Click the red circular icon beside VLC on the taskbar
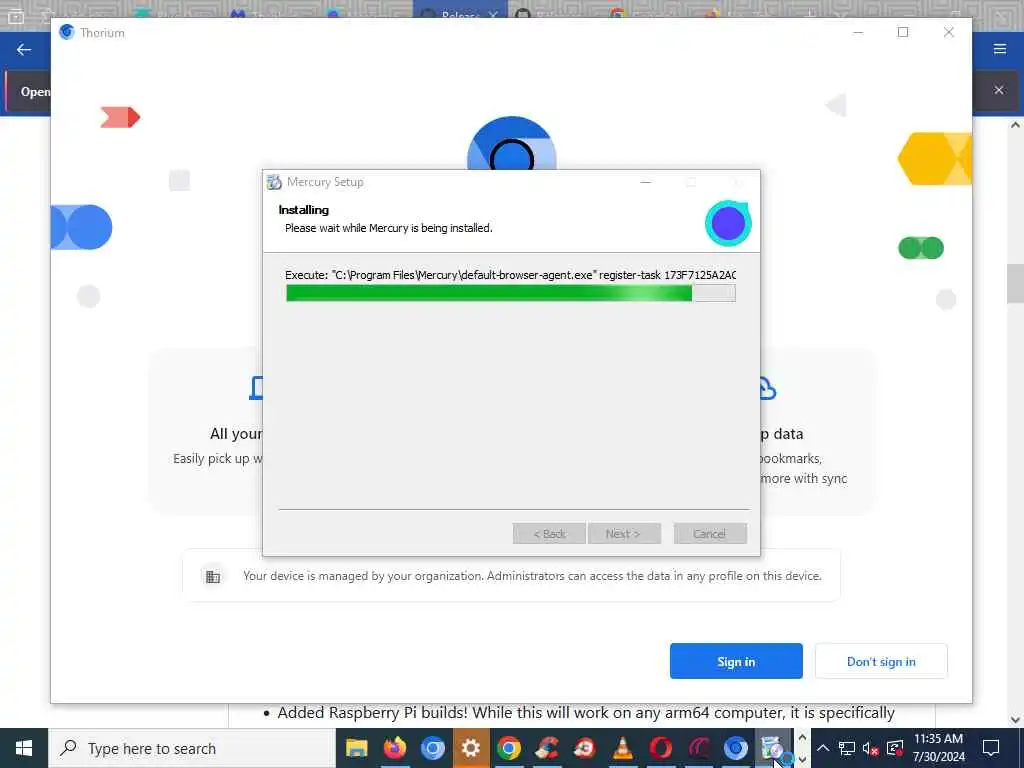1024x768 pixels. pyautogui.click(x=584, y=748)
